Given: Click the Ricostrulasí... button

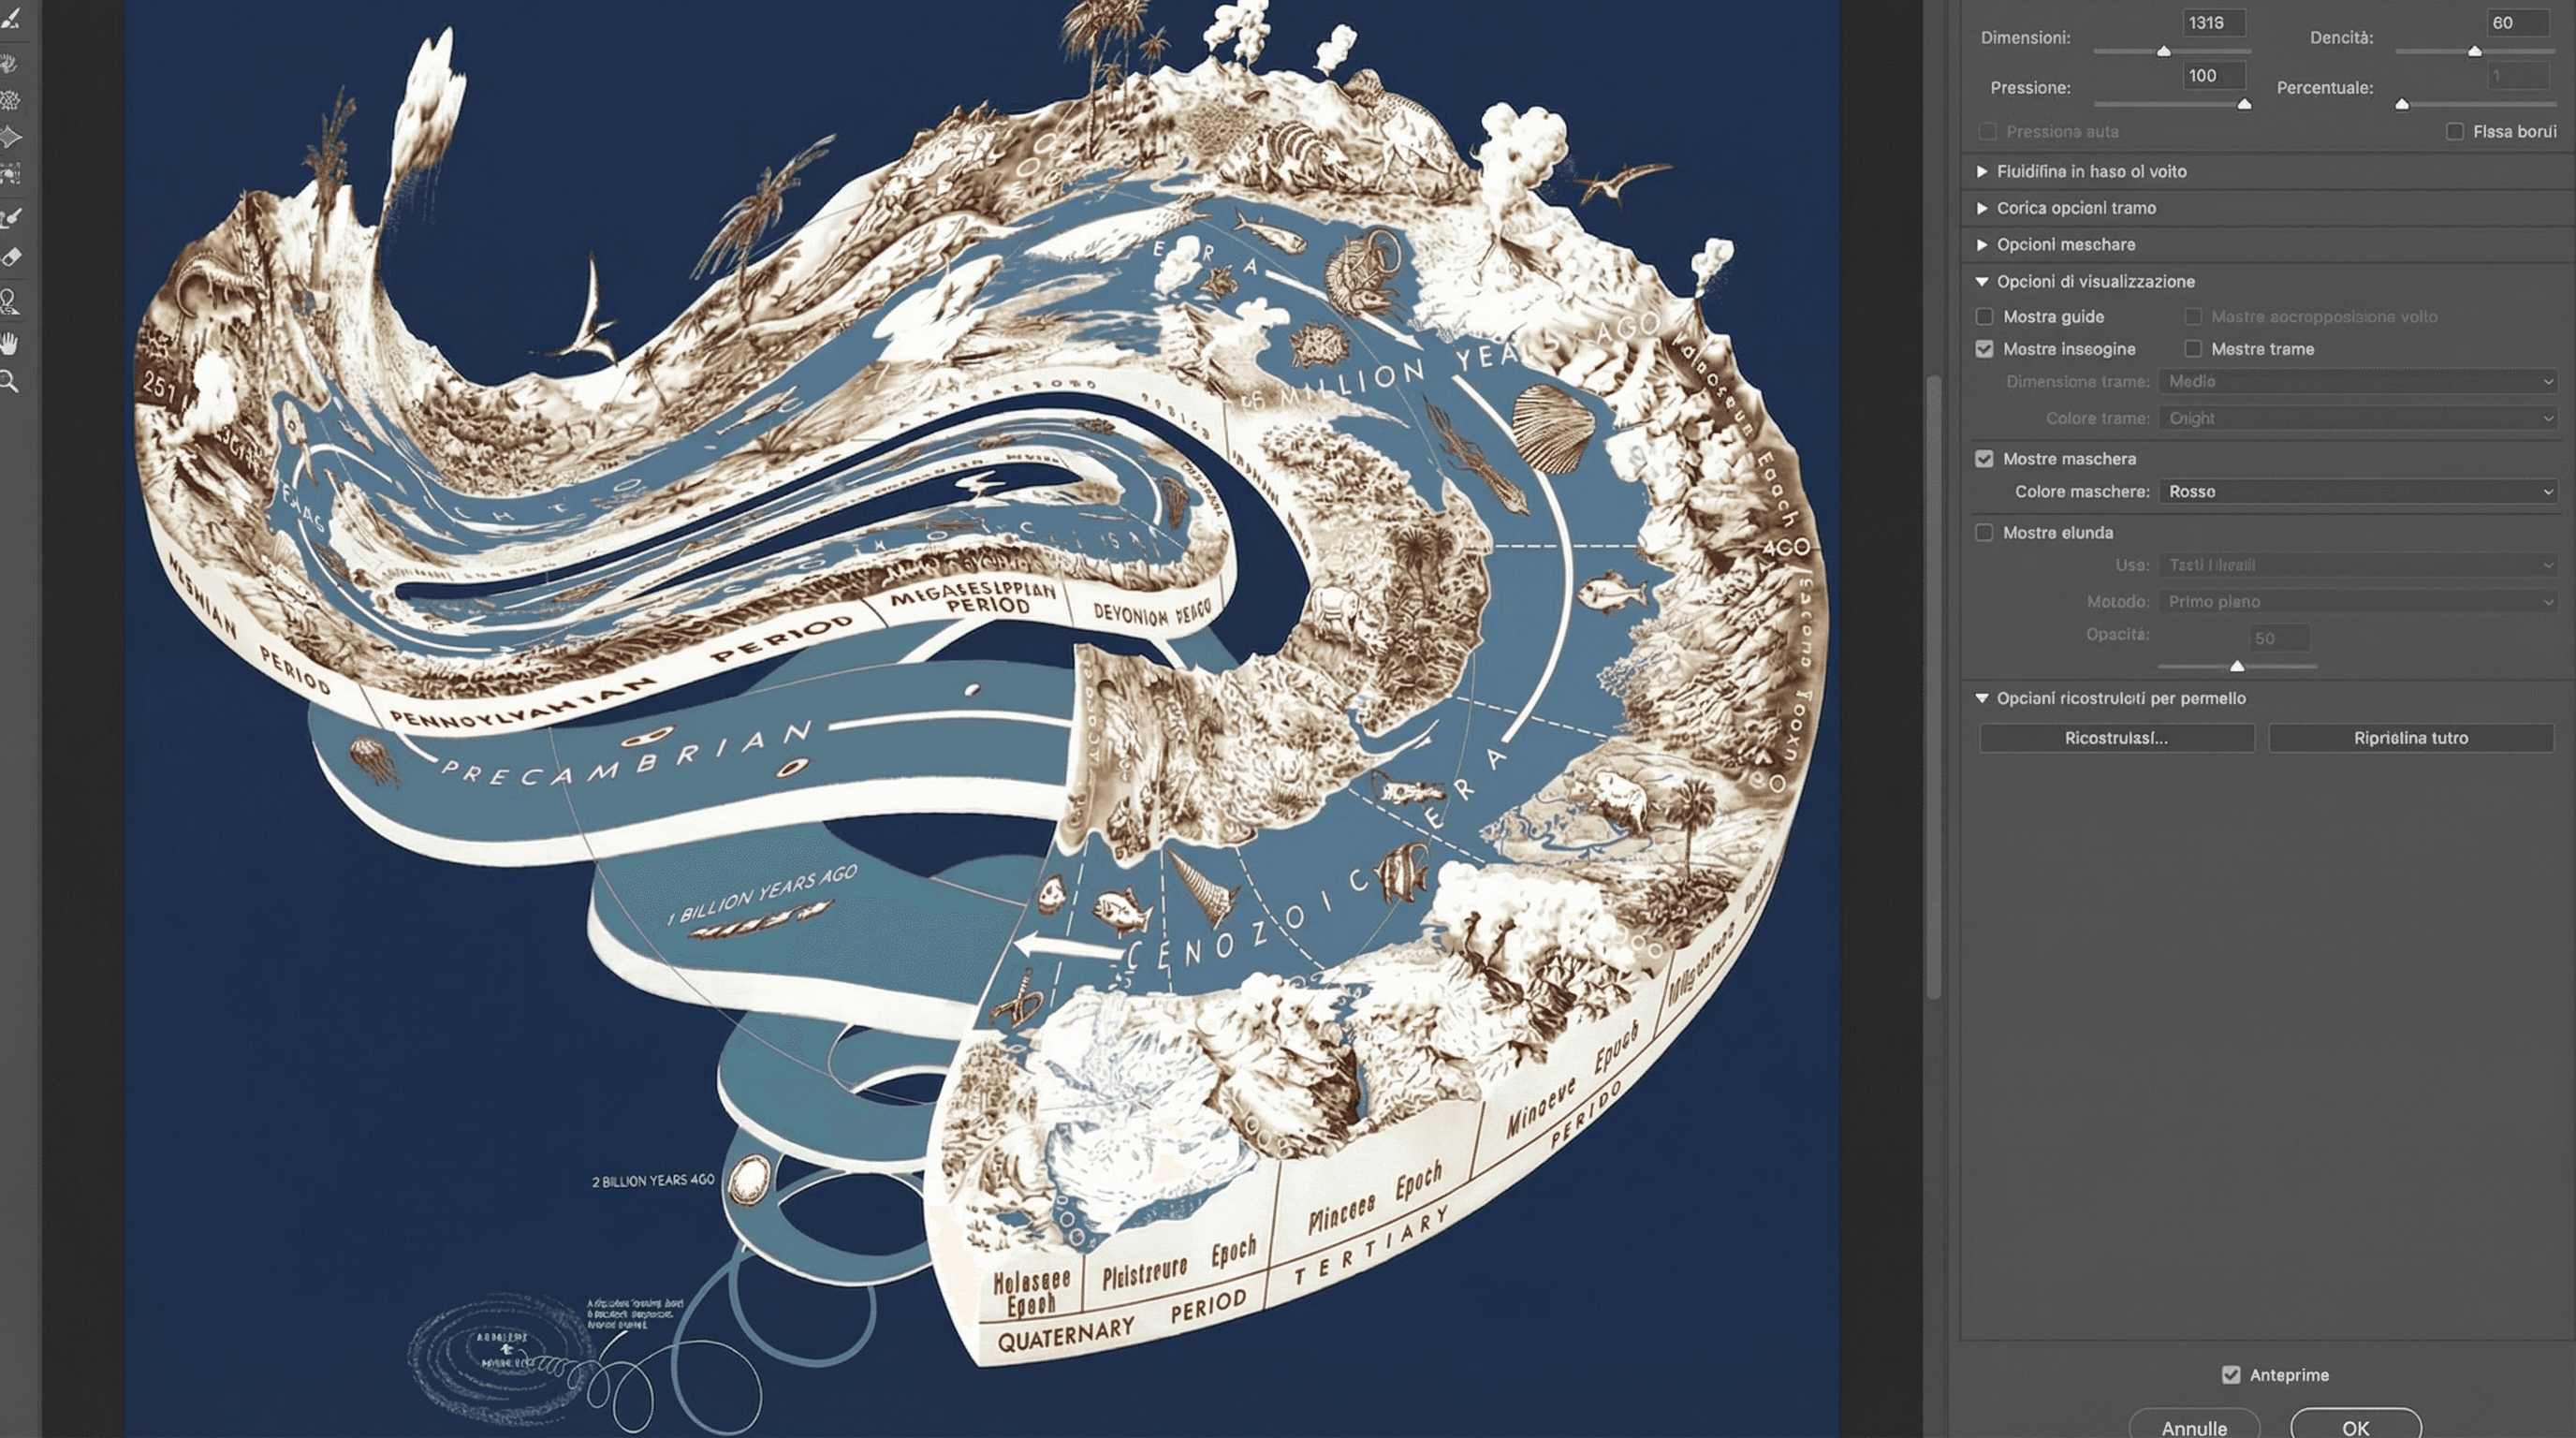Looking at the screenshot, I should (2116, 737).
